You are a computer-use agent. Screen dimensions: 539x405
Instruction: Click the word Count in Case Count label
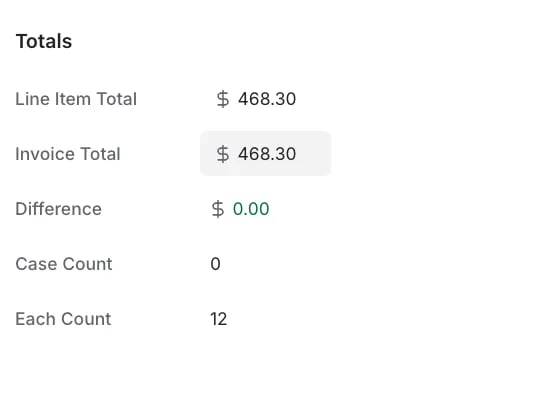point(87,264)
